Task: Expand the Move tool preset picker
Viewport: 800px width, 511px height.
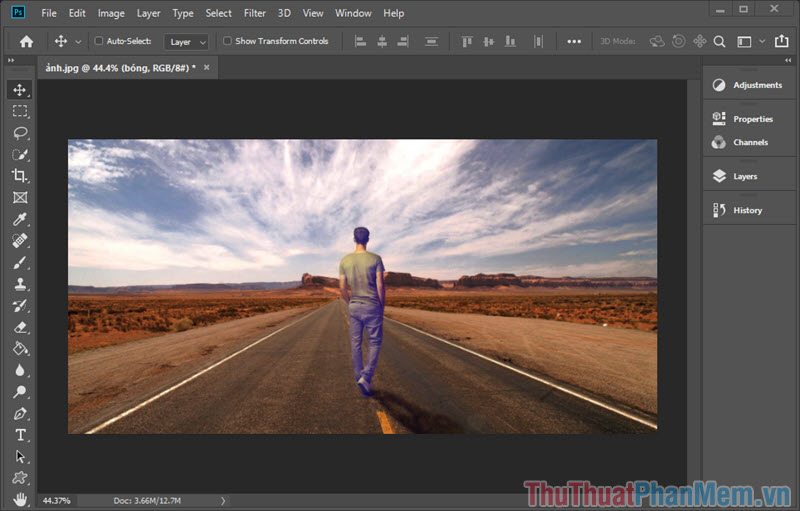Action: tap(78, 42)
